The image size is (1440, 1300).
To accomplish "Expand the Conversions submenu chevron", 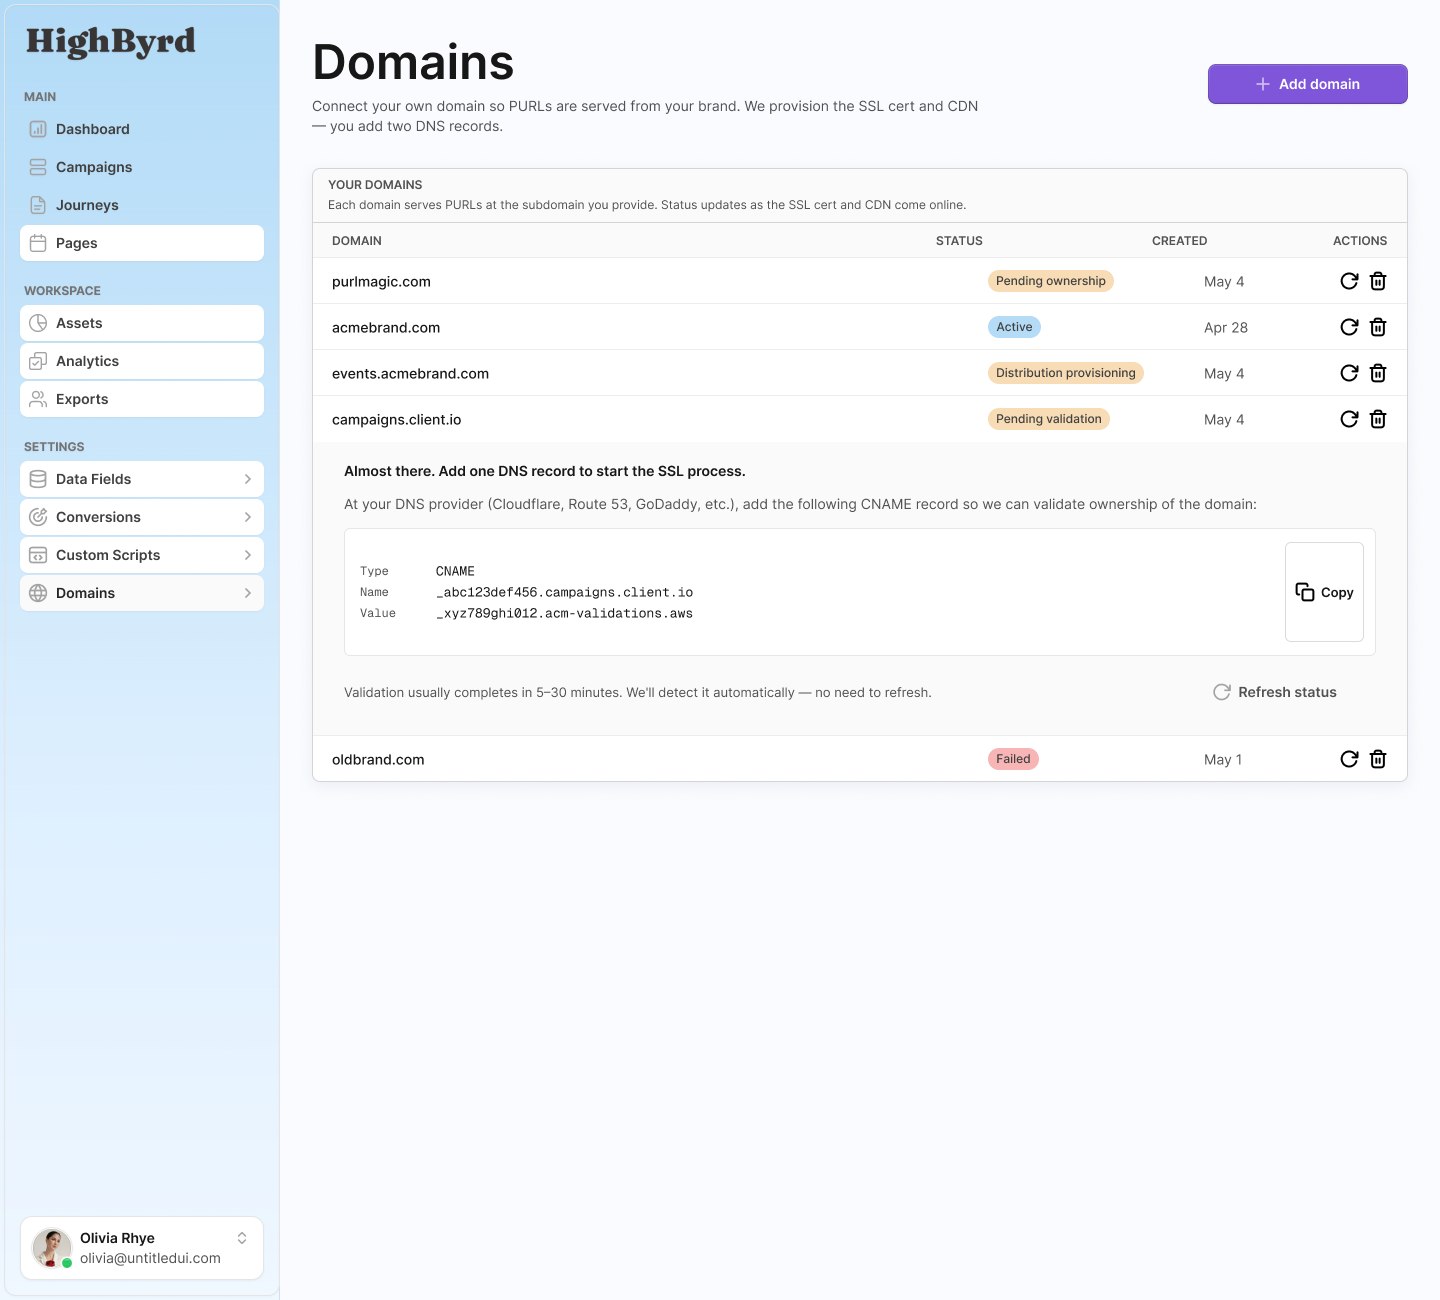I will pyautogui.click(x=248, y=517).
